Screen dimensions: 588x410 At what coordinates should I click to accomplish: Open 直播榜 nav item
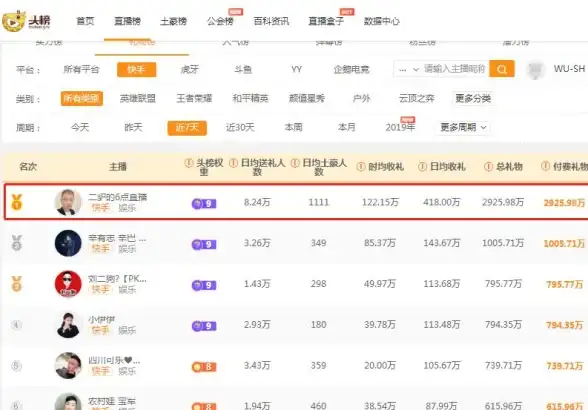128,21
